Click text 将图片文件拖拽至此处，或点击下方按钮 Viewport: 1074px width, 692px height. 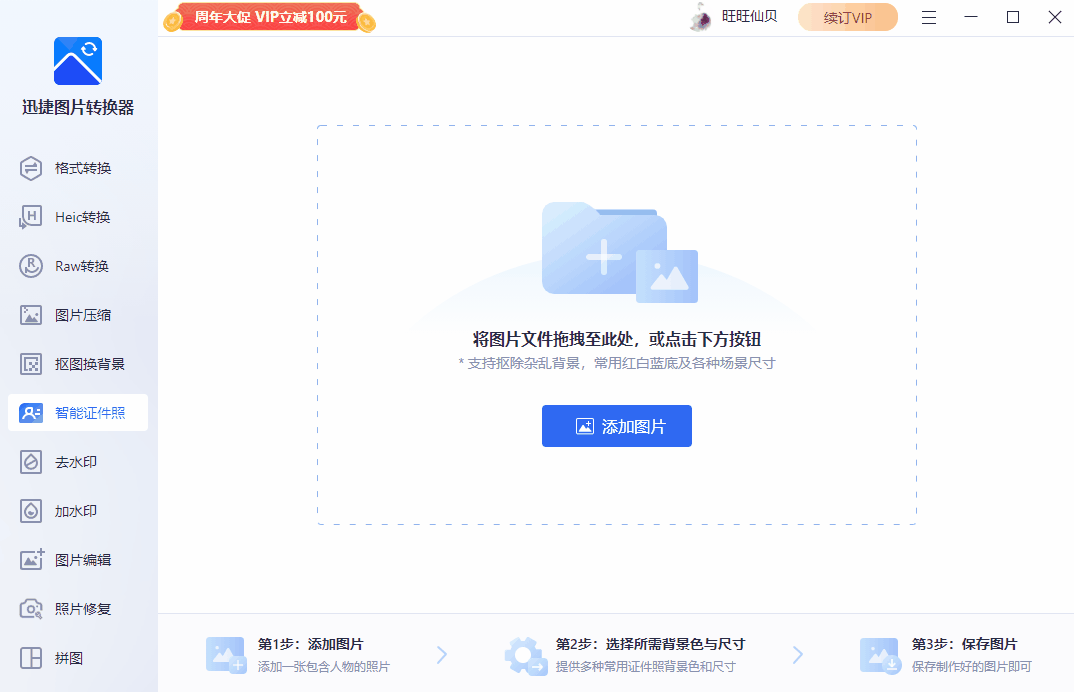pyautogui.click(x=616, y=339)
